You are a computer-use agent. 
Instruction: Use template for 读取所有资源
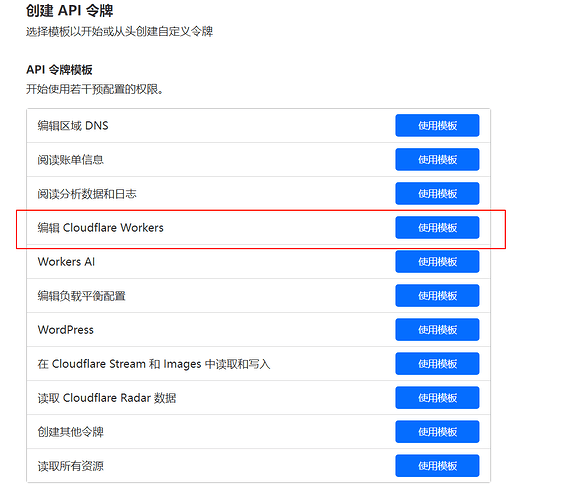click(x=437, y=466)
